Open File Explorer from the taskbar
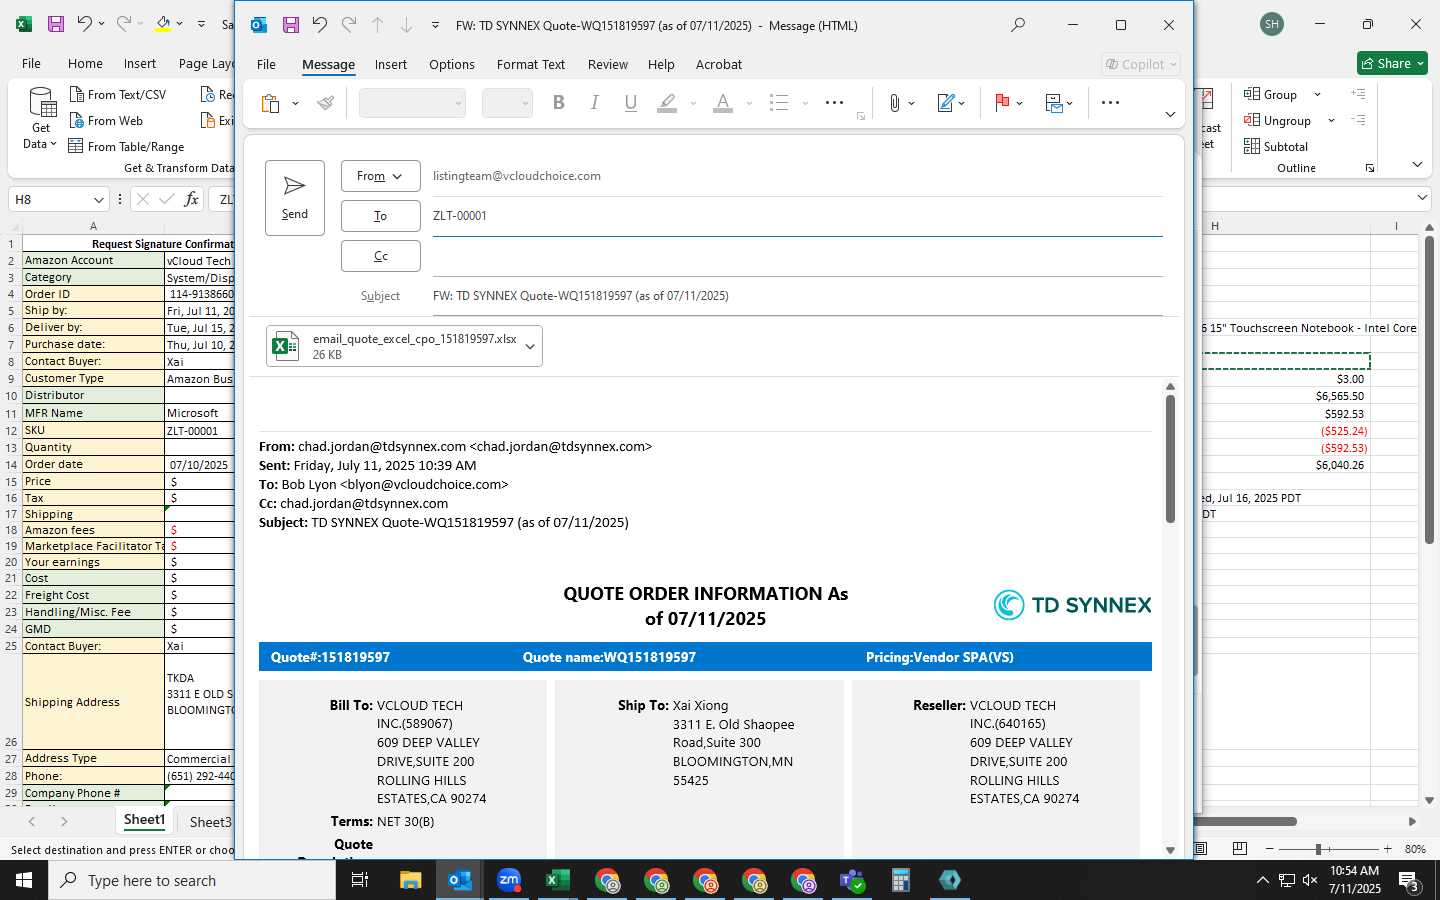 (x=411, y=880)
